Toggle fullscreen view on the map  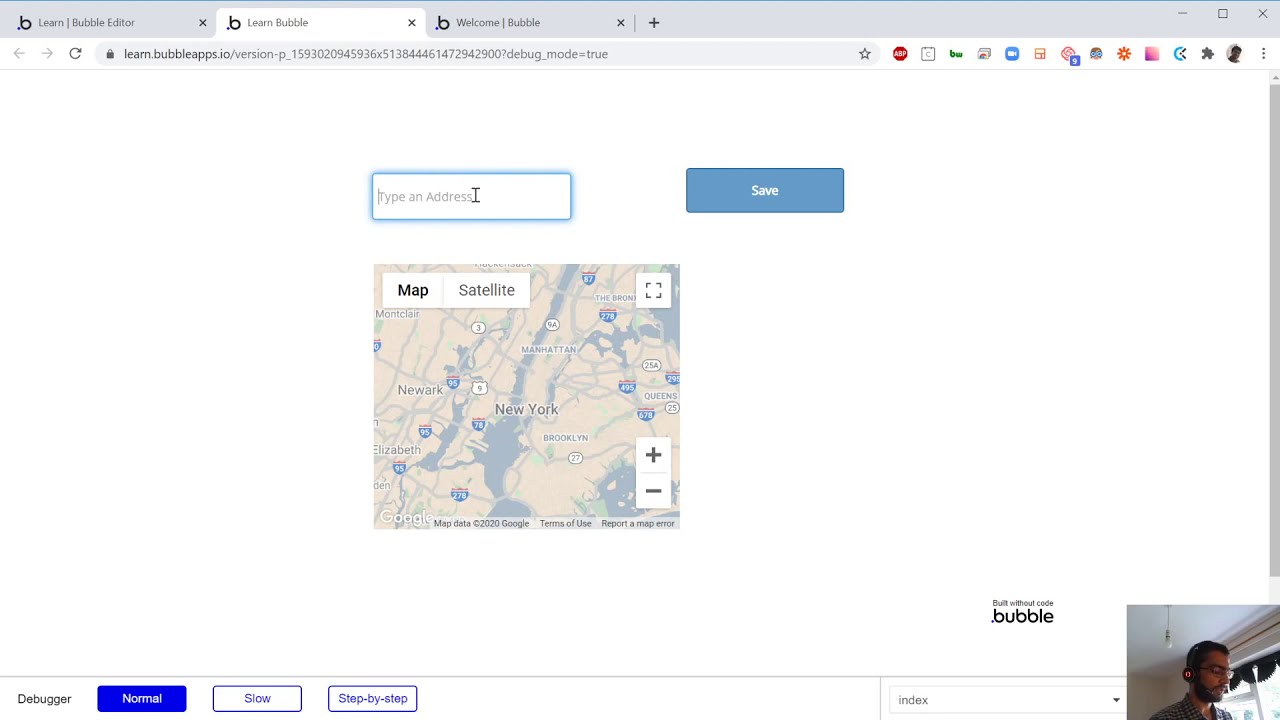(x=653, y=290)
